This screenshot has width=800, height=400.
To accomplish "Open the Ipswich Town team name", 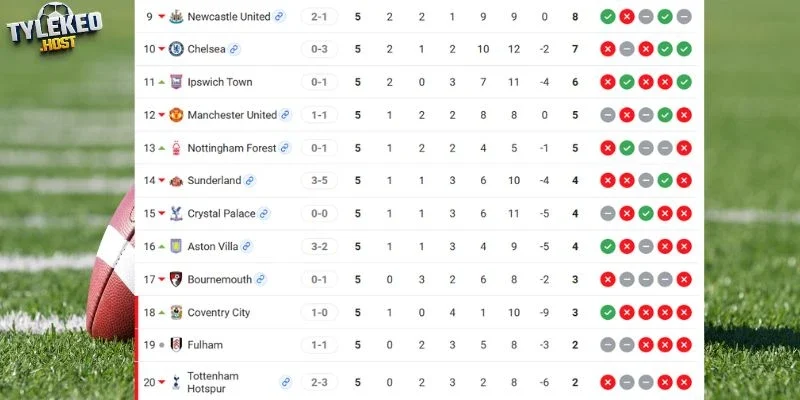I will [220, 82].
